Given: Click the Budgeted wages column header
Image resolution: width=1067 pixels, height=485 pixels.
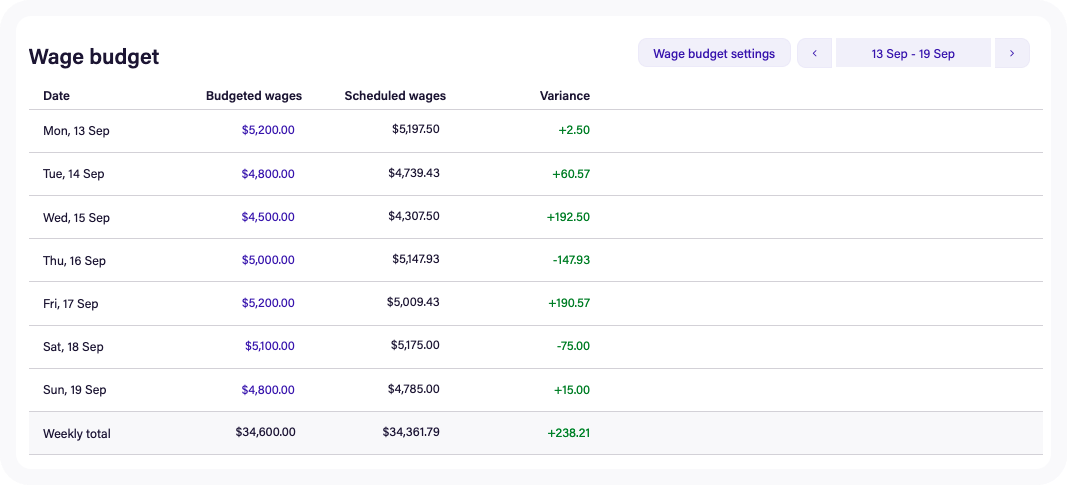Looking at the screenshot, I should (254, 96).
